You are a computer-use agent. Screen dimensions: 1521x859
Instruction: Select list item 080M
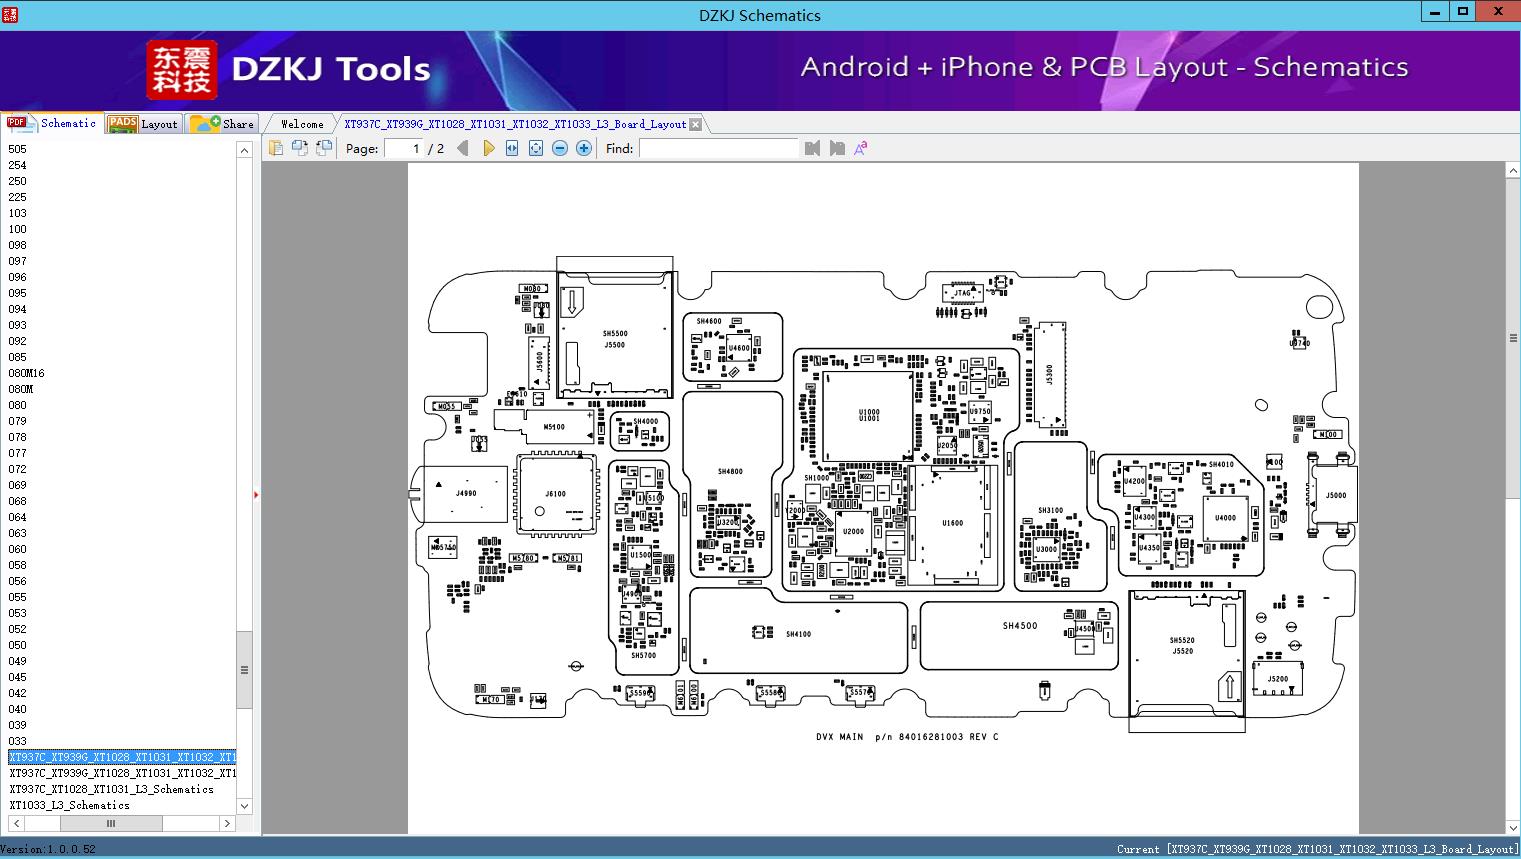tap(21, 389)
